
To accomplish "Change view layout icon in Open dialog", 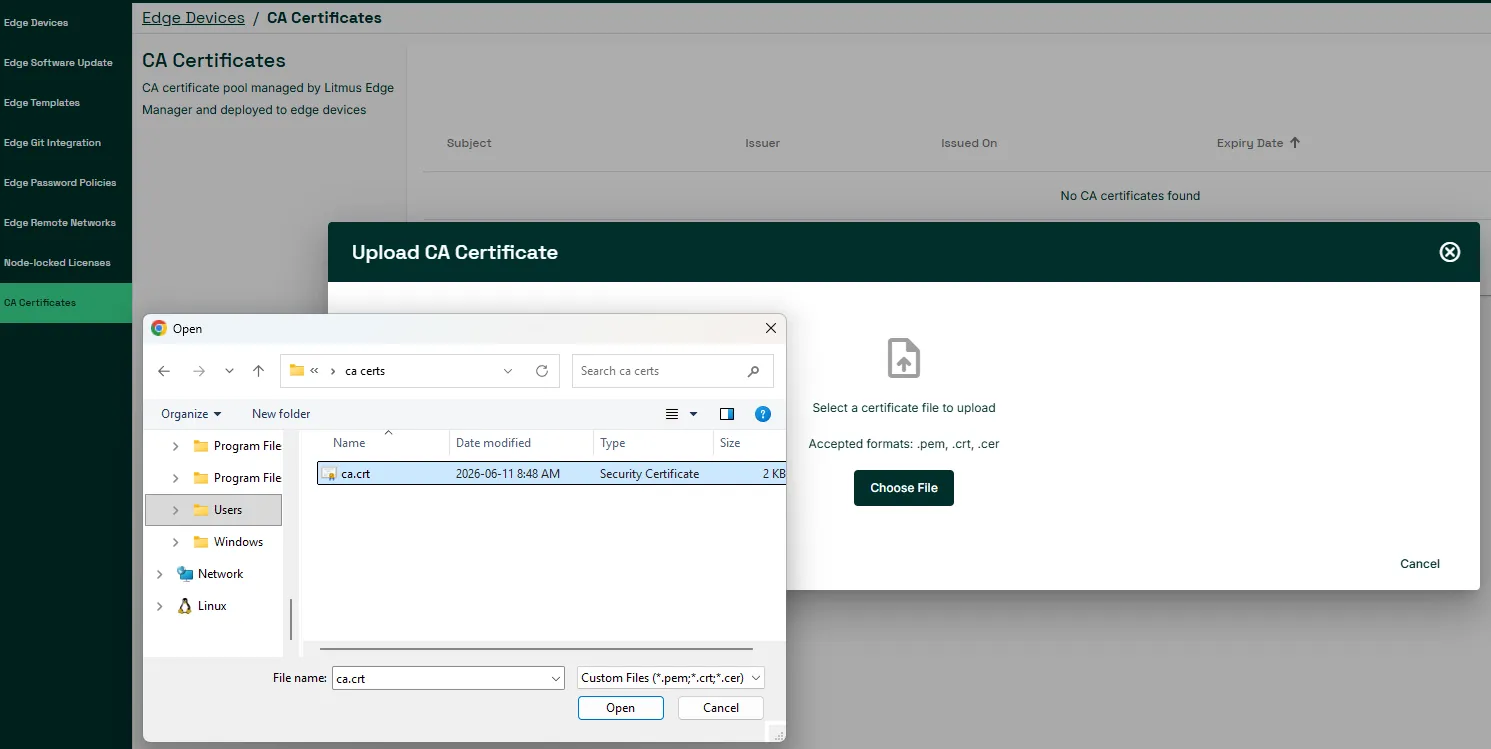I will point(672,414).
